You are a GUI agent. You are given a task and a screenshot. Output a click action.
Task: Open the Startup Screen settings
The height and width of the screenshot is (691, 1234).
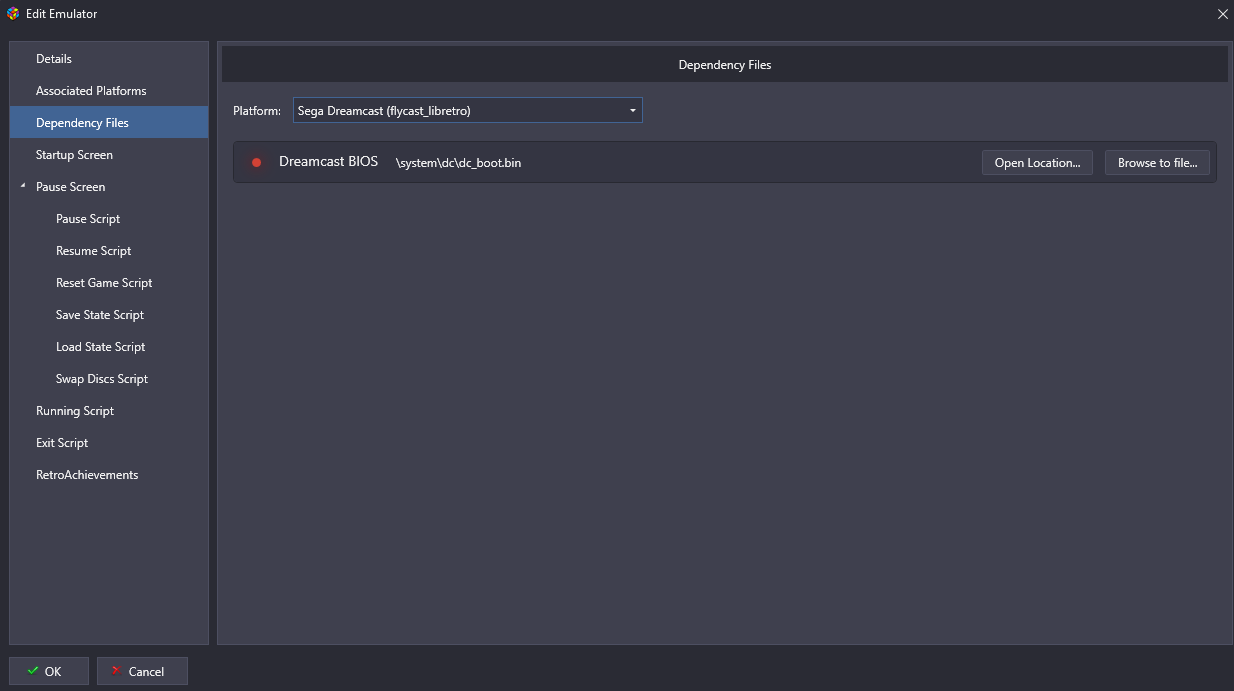[109, 155]
